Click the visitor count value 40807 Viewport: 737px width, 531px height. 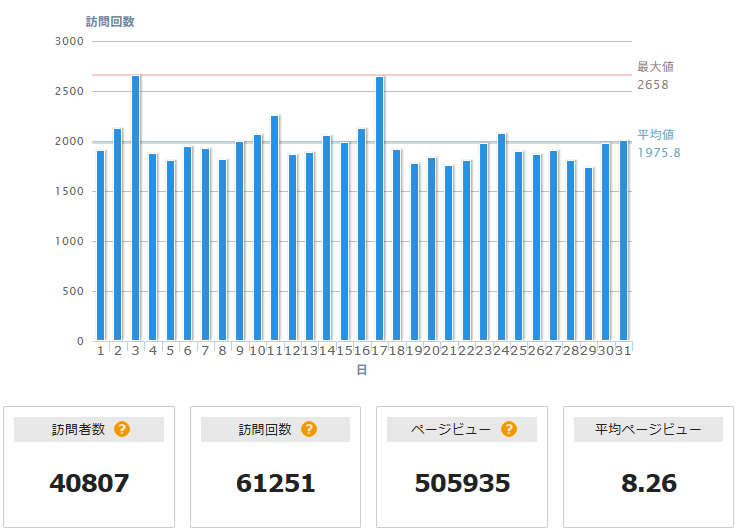(89, 483)
